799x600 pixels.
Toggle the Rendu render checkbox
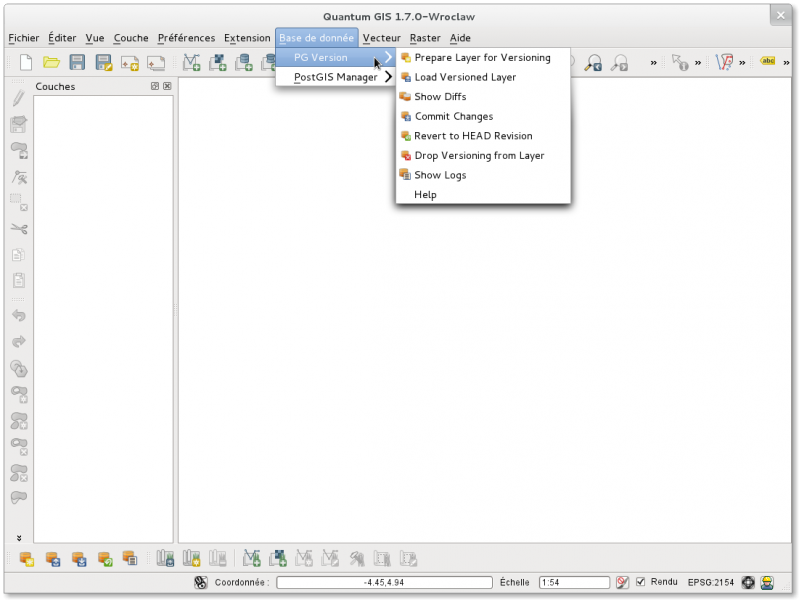pos(641,582)
